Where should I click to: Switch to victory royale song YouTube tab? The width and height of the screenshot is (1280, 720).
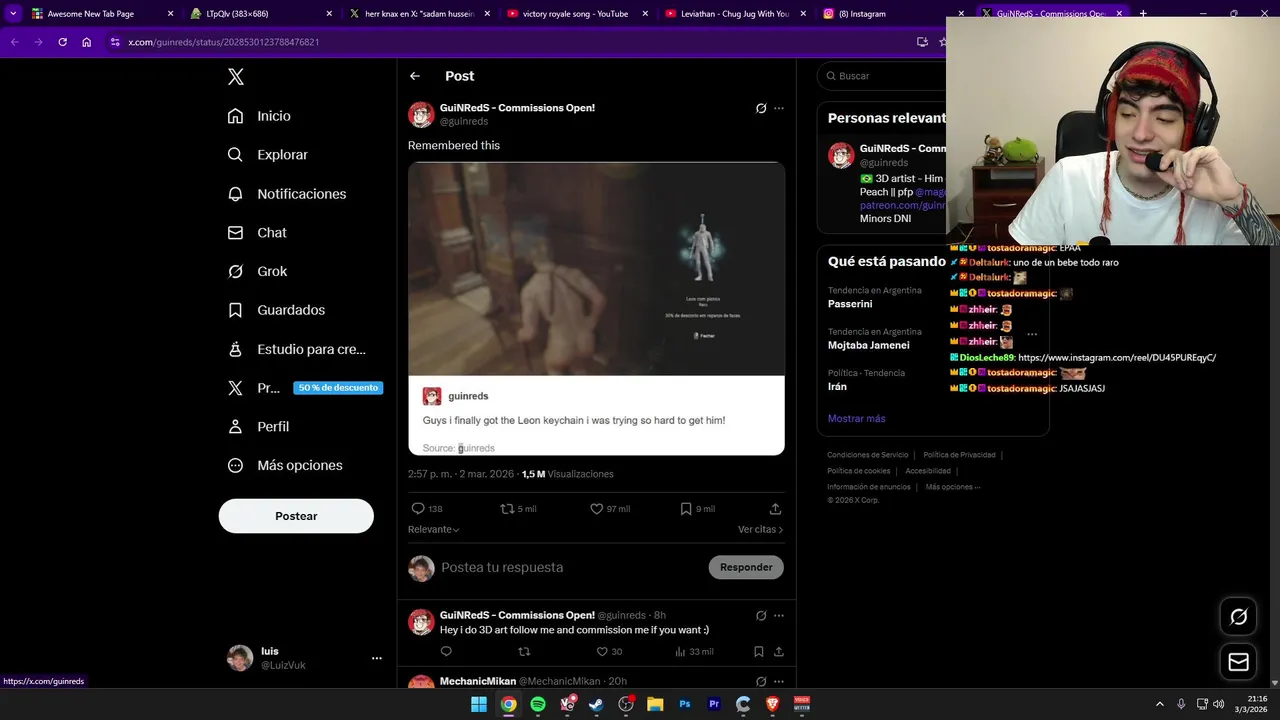tap(578, 14)
